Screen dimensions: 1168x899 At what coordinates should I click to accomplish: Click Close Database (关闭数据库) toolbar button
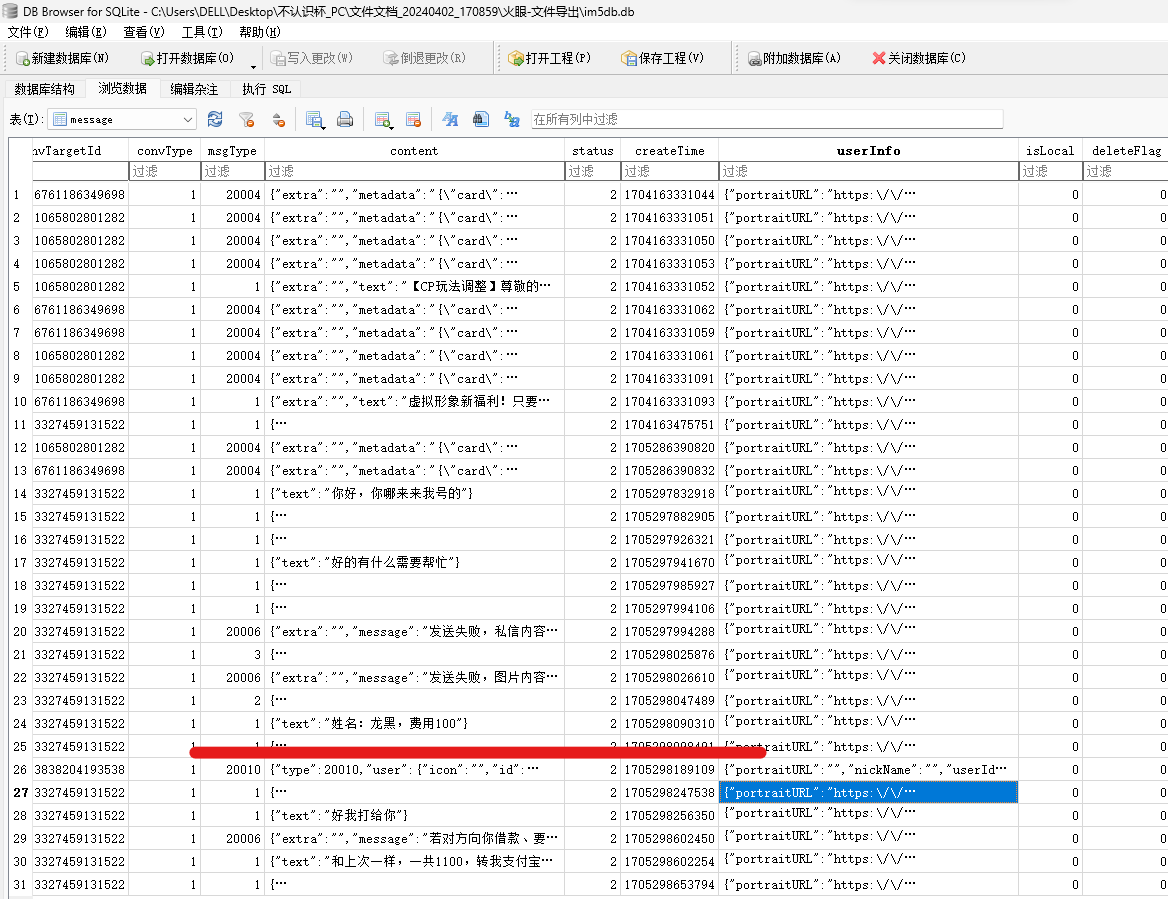pos(919,58)
